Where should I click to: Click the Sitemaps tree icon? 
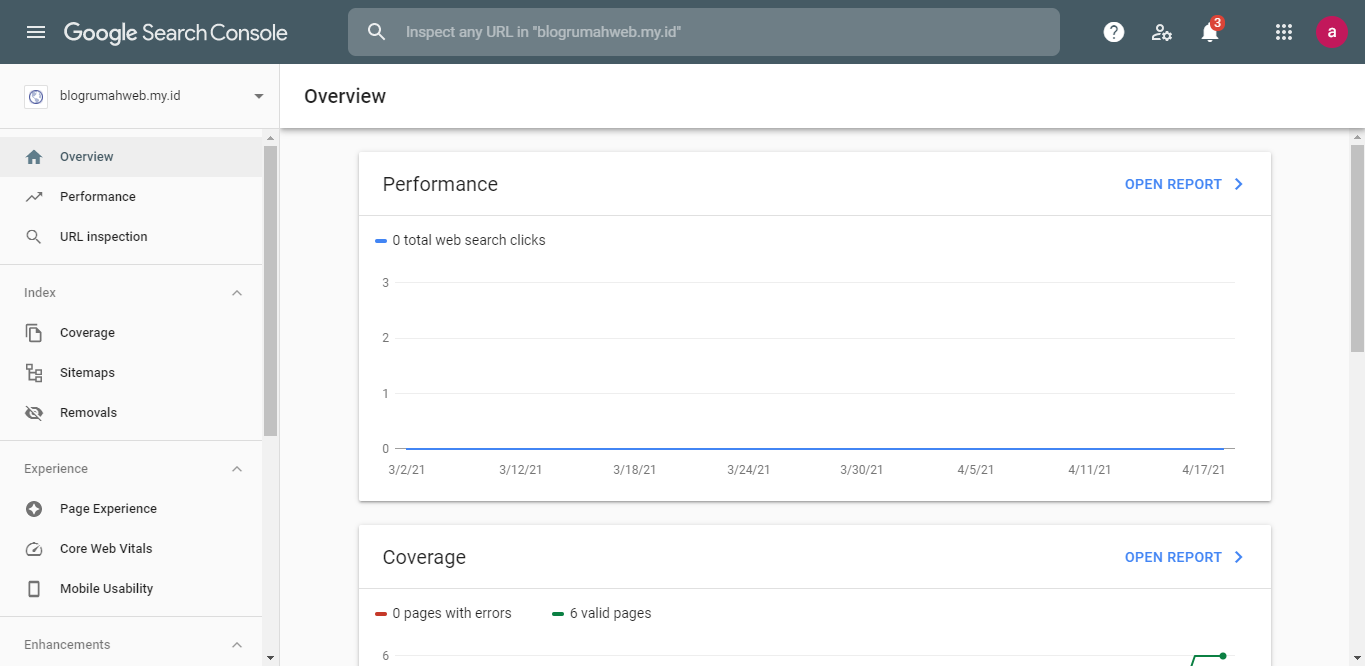tap(34, 373)
